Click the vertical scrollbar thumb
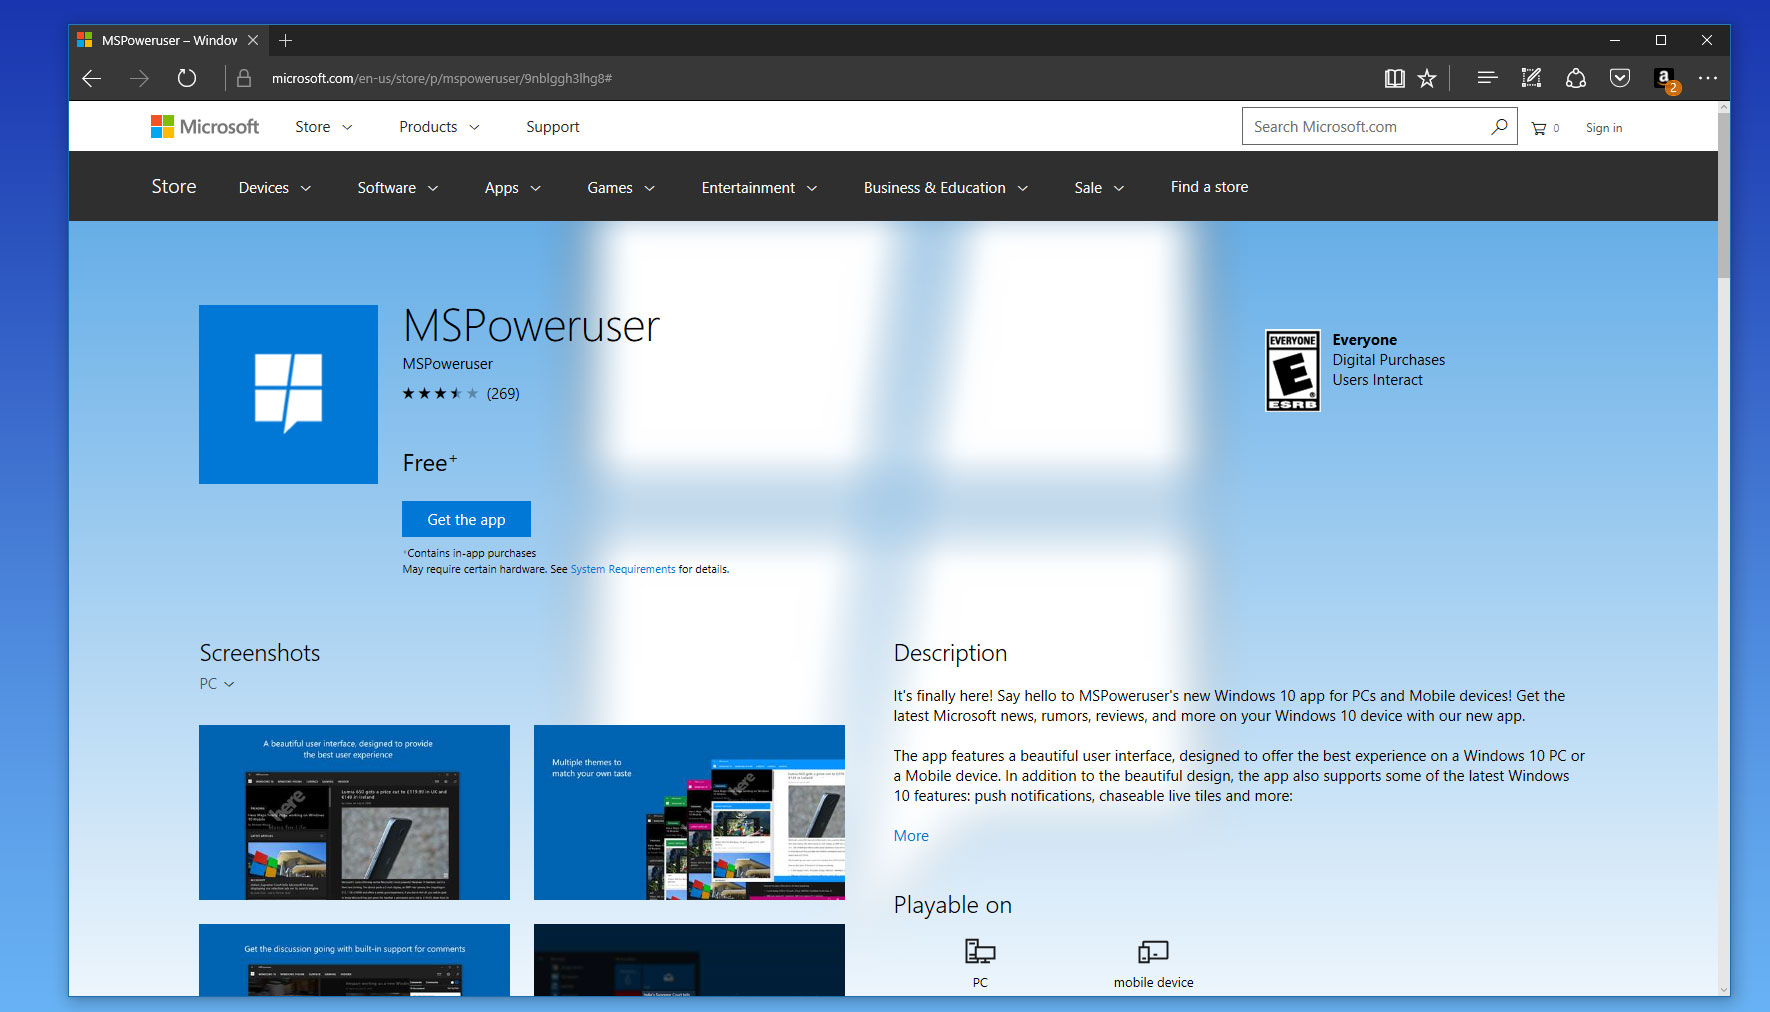The width and height of the screenshot is (1770, 1012). point(1723,196)
